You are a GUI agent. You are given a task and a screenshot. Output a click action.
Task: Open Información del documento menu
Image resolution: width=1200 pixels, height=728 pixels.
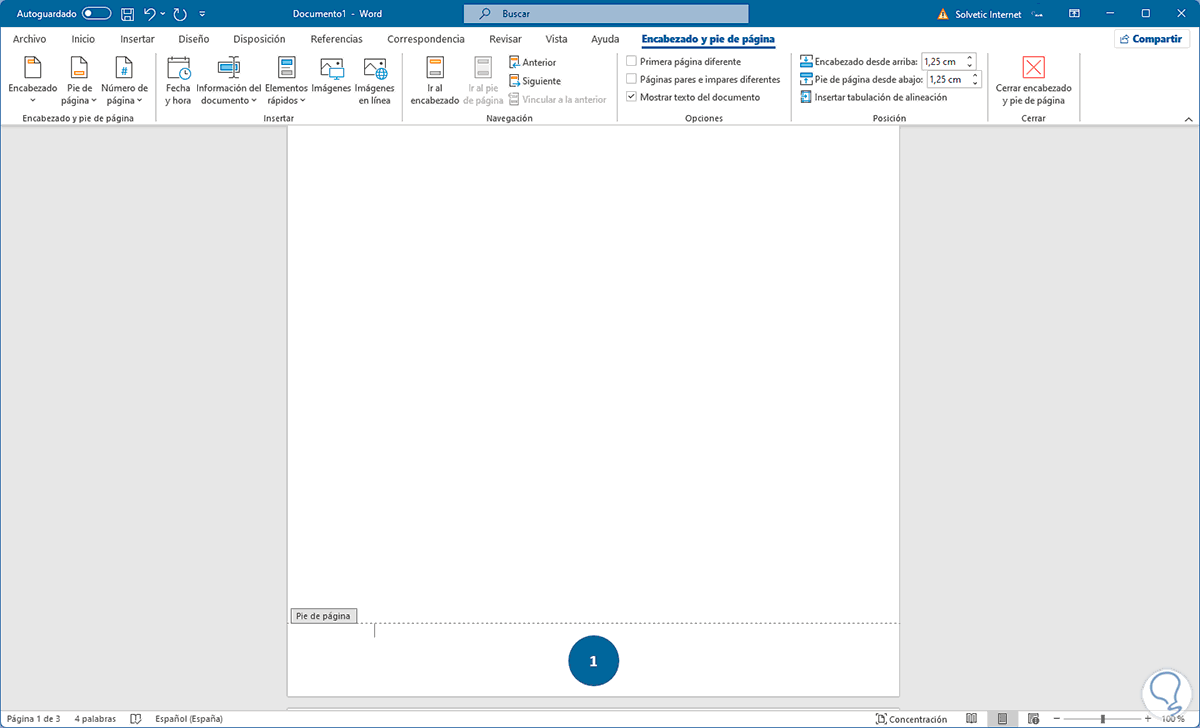(228, 81)
